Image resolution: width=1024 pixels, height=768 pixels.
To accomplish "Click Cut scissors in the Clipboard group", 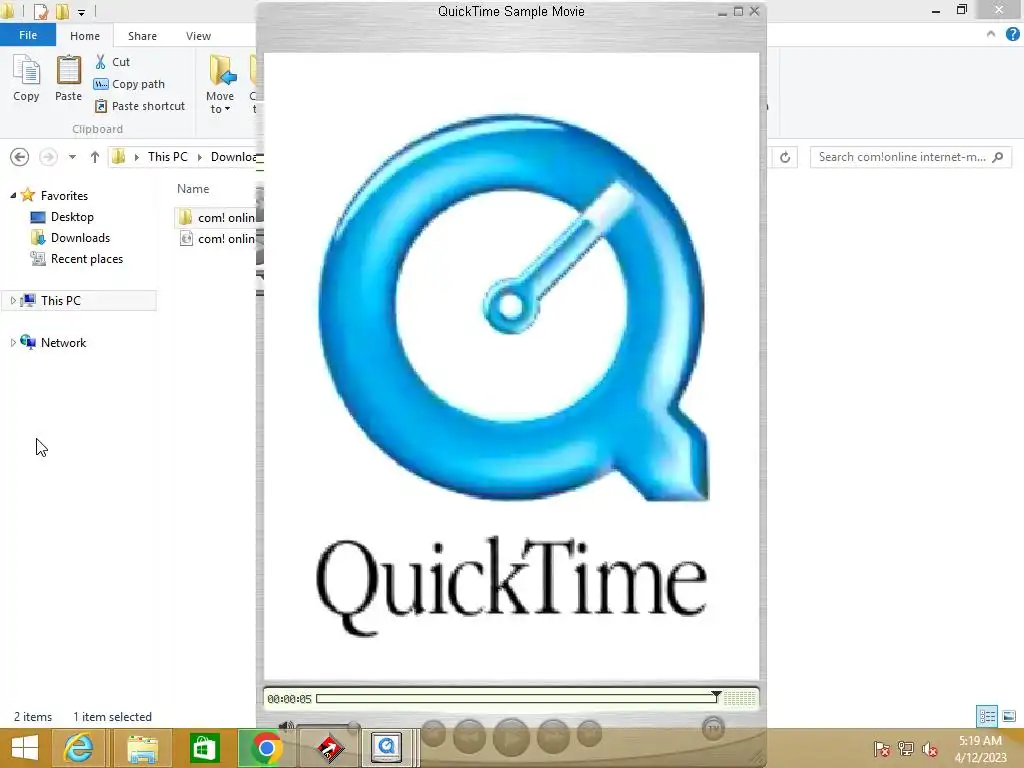I will (112, 62).
